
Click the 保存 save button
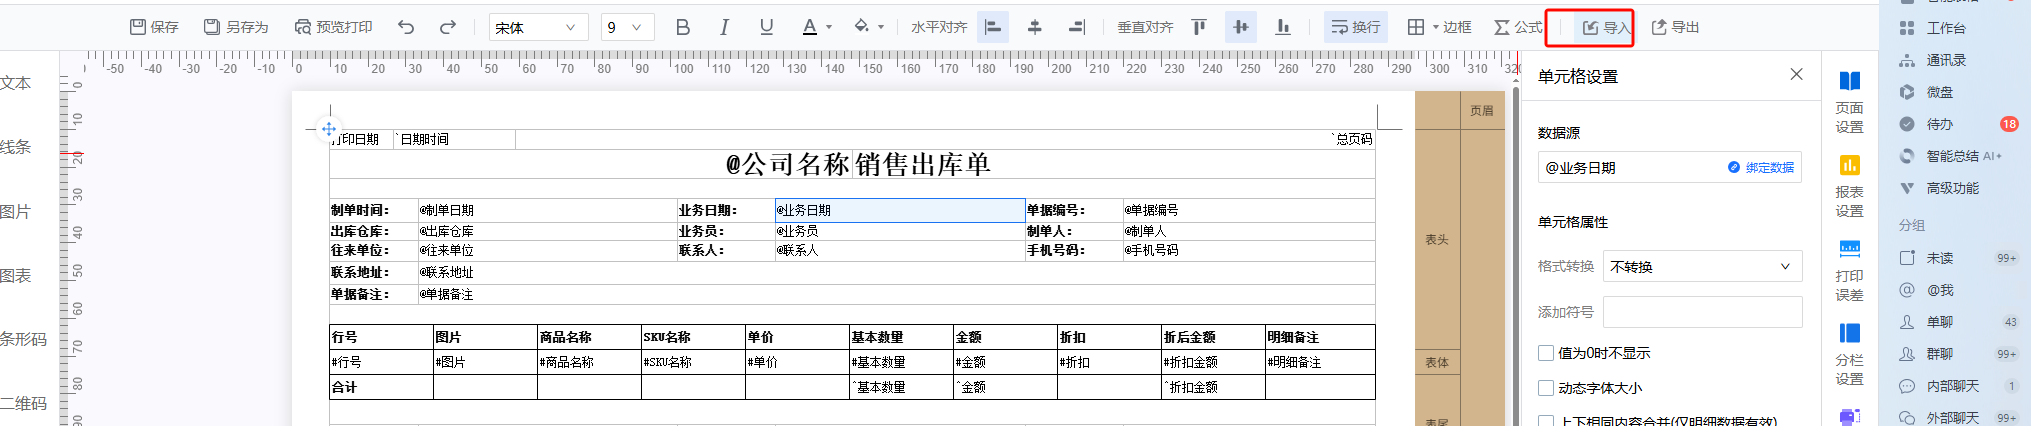tap(154, 27)
